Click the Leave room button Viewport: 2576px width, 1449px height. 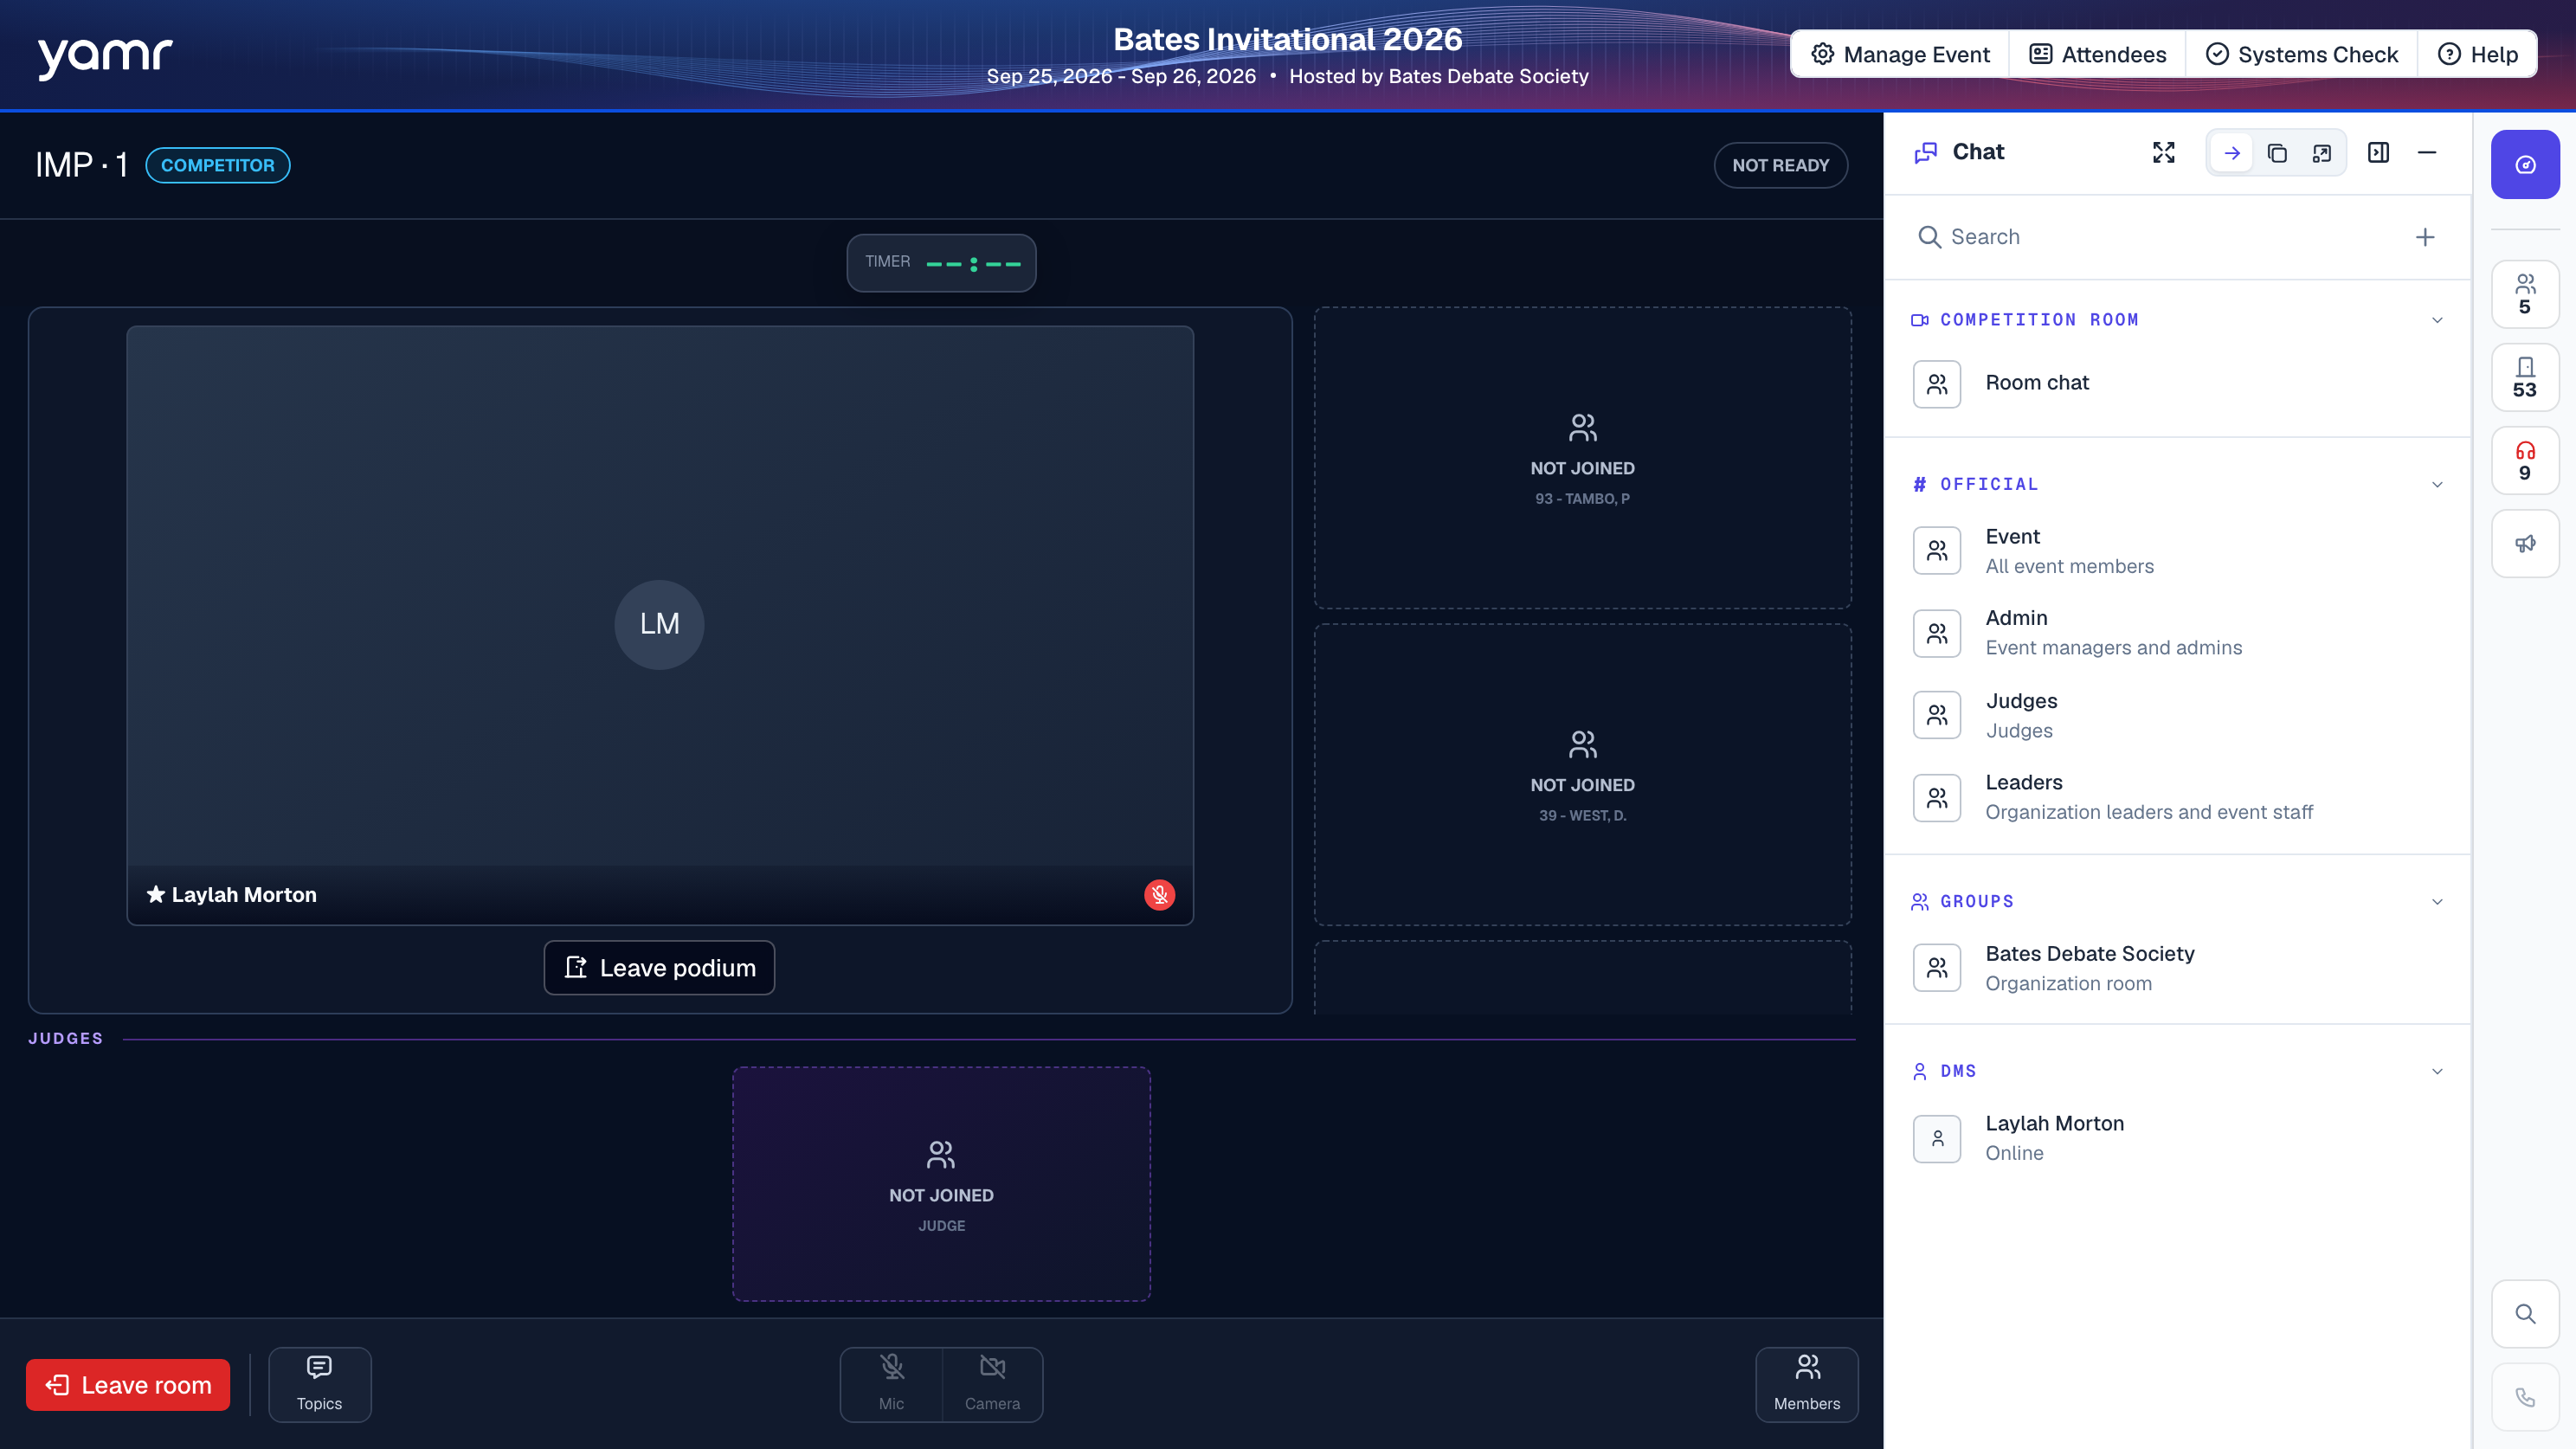click(x=128, y=1385)
